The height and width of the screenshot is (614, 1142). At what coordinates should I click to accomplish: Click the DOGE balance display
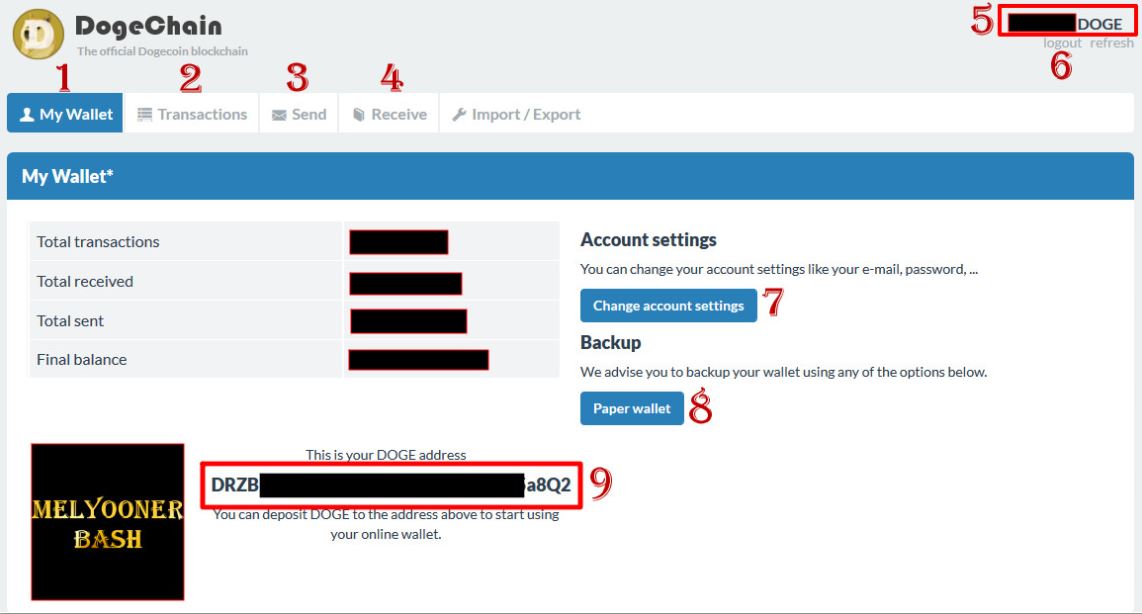(1067, 23)
